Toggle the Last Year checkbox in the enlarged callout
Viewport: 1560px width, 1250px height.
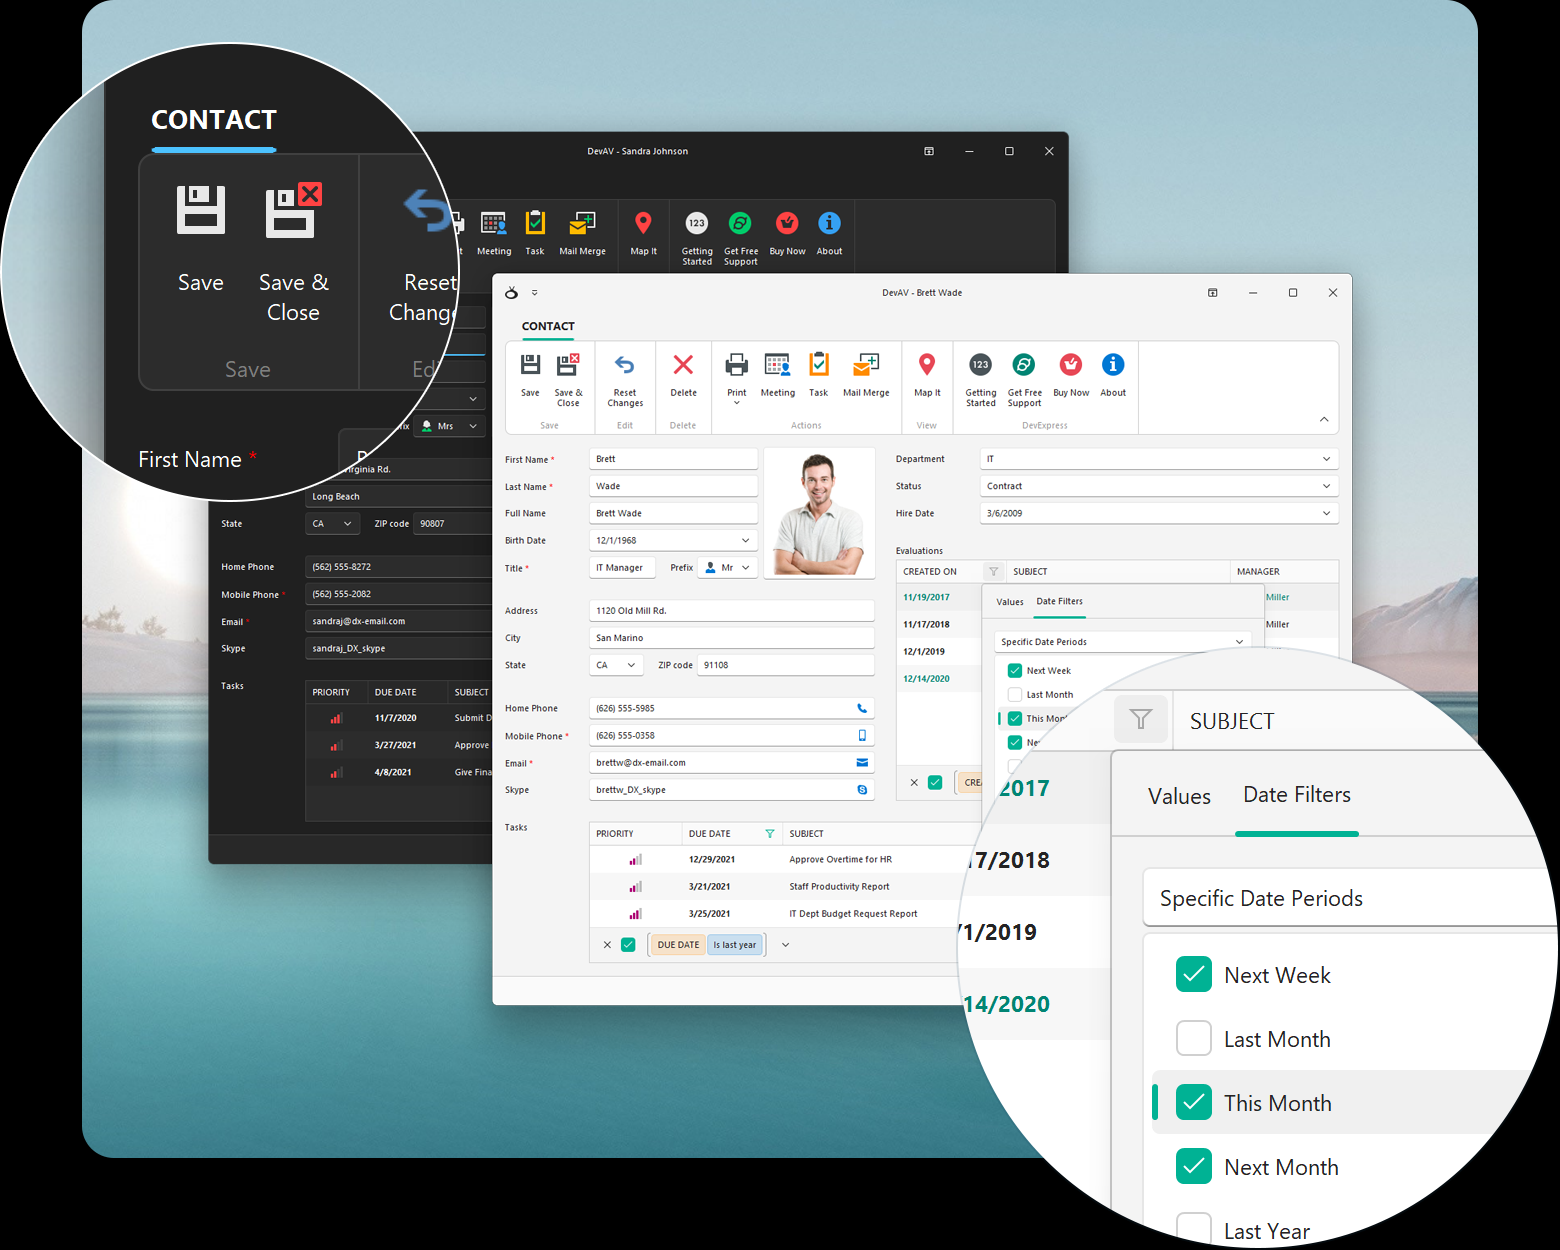1194,1230
